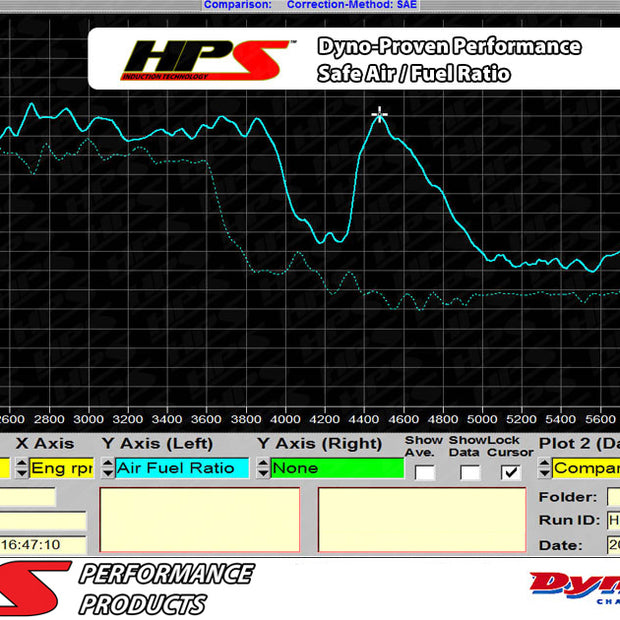Click the 'X Axis' label
The height and width of the screenshot is (620, 620).
click(45, 444)
